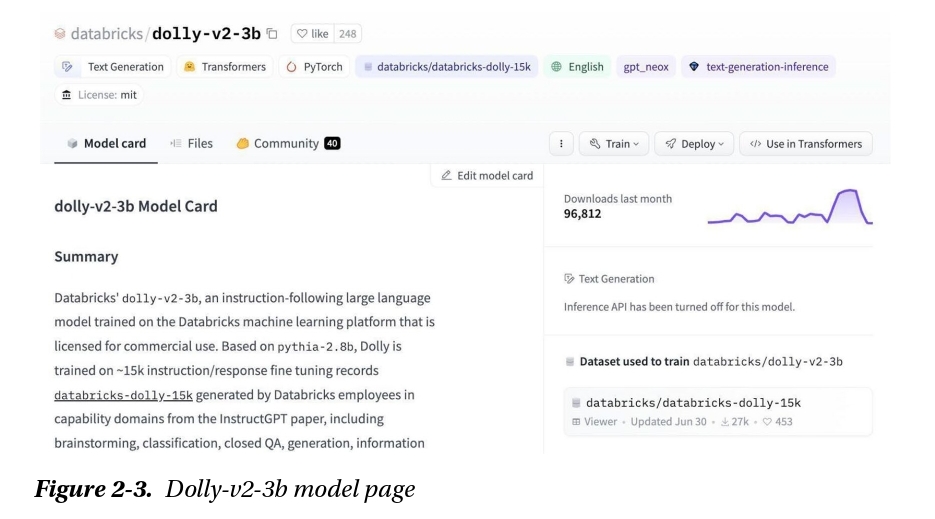Viewport: 935px width, 519px height.
Task: Open the three-dot more options menu
Action: (x=561, y=144)
